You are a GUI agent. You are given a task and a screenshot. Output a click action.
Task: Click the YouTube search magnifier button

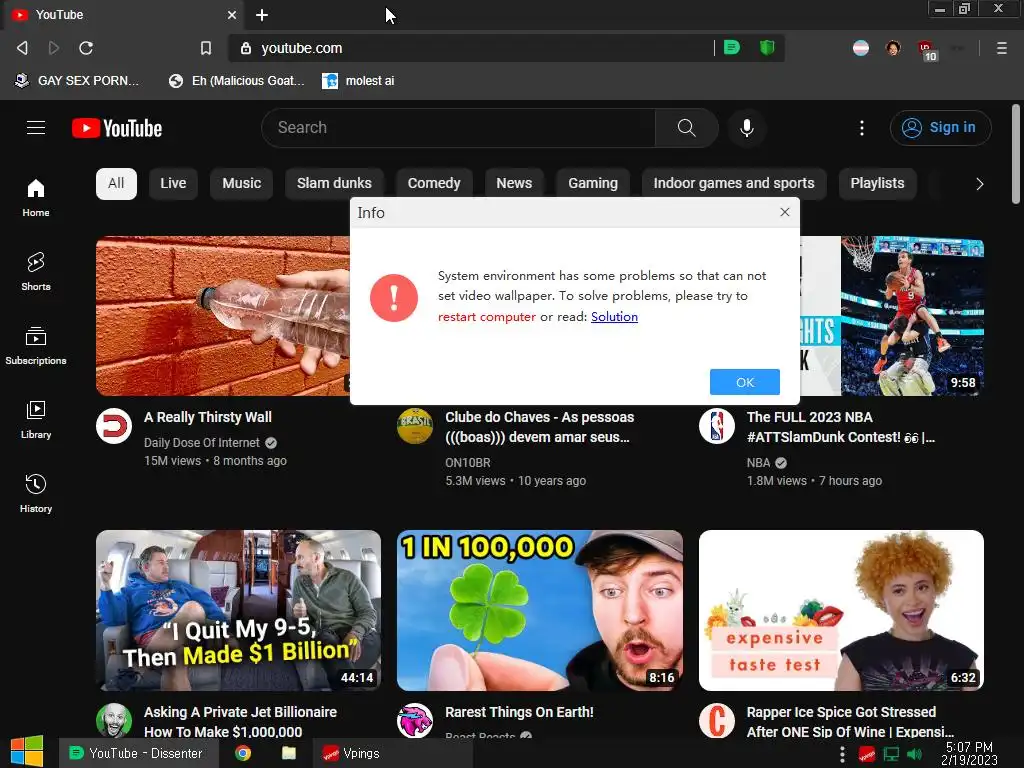click(x=686, y=127)
